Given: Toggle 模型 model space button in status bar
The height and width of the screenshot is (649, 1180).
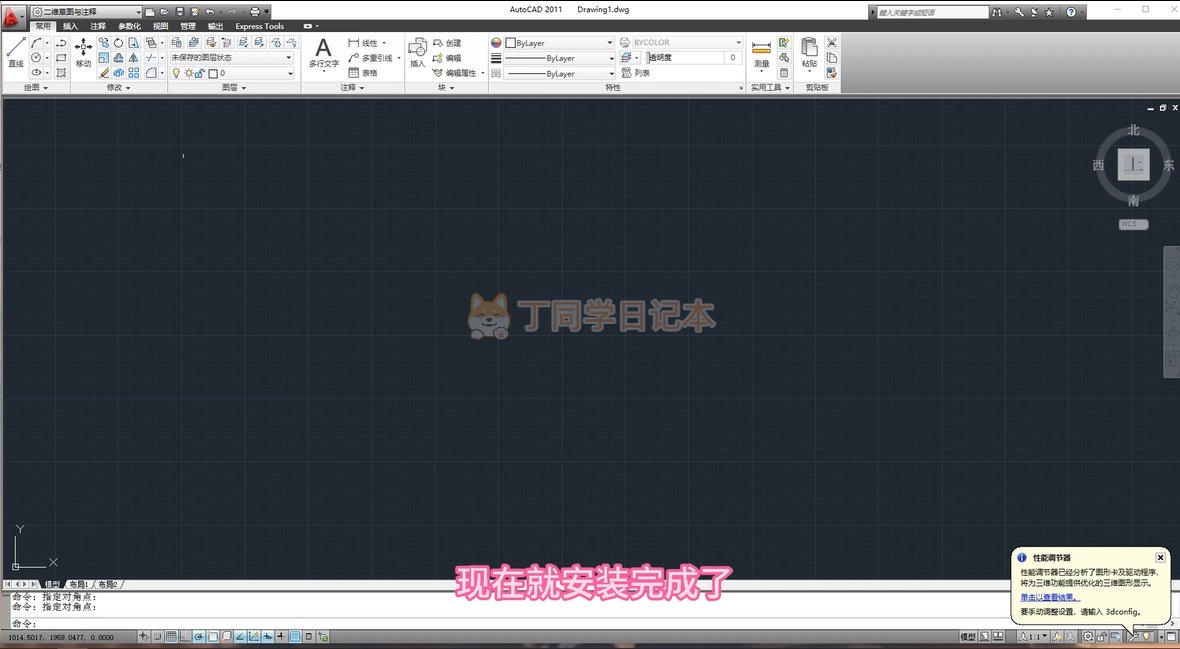Looking at the screenshot, I should [x=968, y=637].
